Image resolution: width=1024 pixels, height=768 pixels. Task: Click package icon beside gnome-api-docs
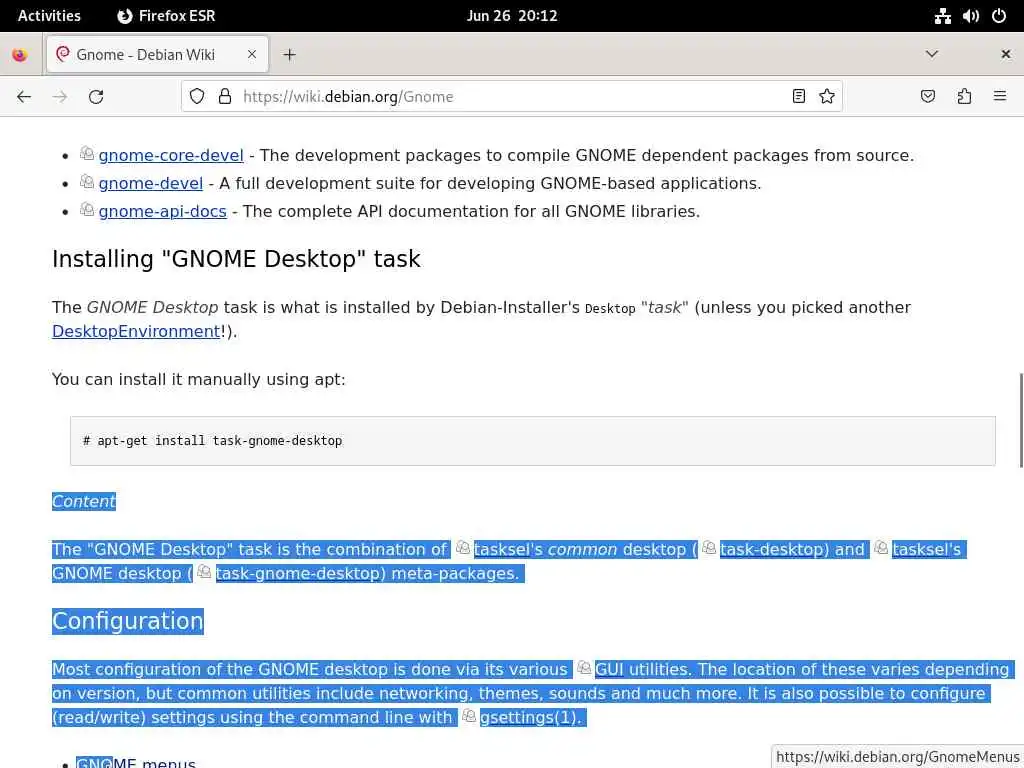coord(87,210)
